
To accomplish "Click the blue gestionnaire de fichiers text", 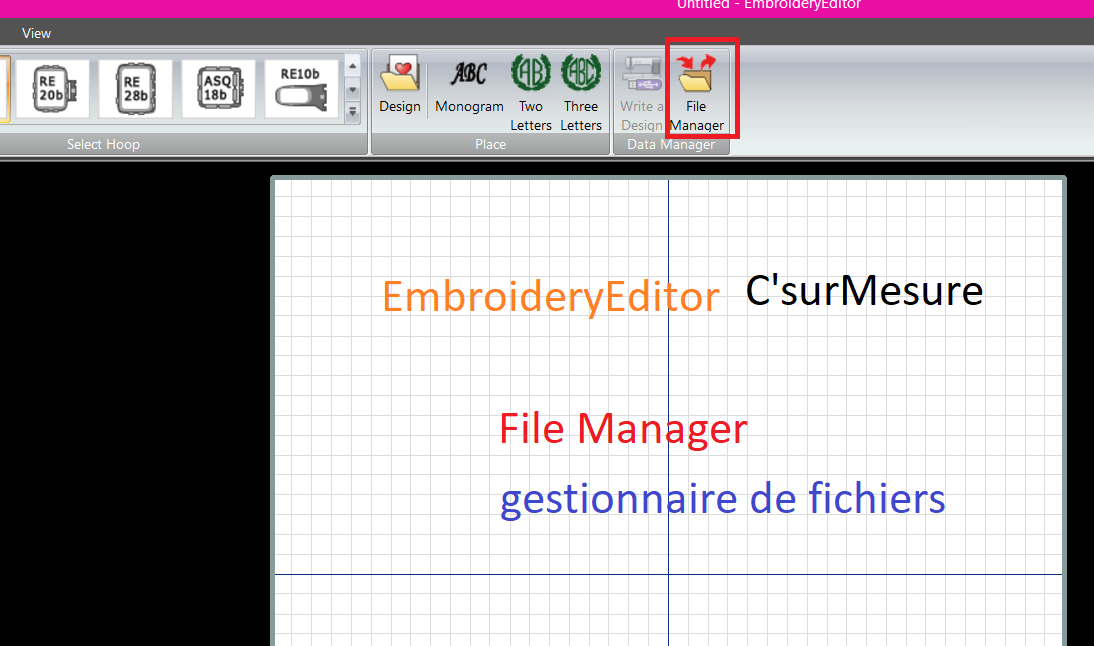I will tap(722, 498).
